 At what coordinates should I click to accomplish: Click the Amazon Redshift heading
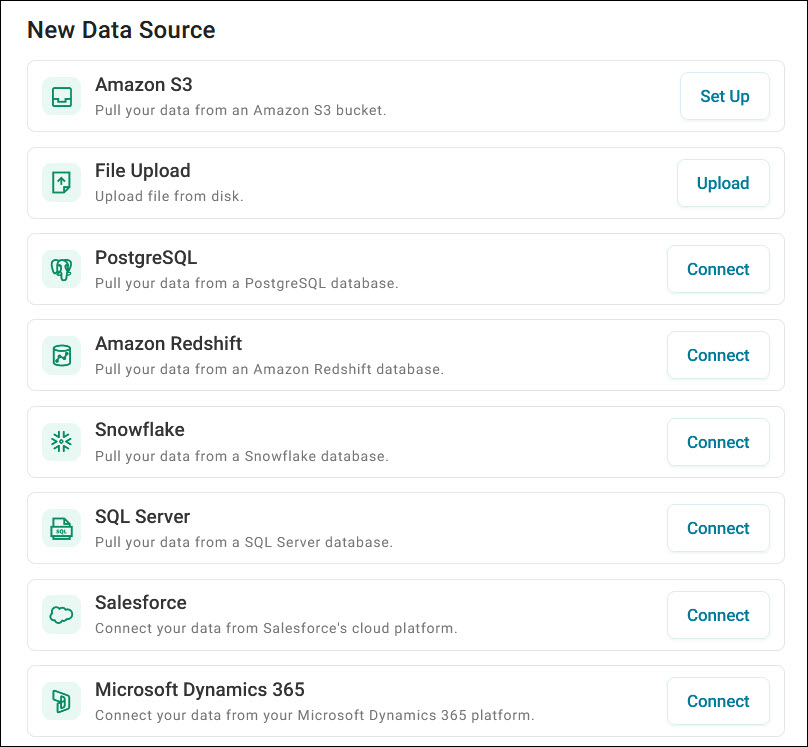169,344
